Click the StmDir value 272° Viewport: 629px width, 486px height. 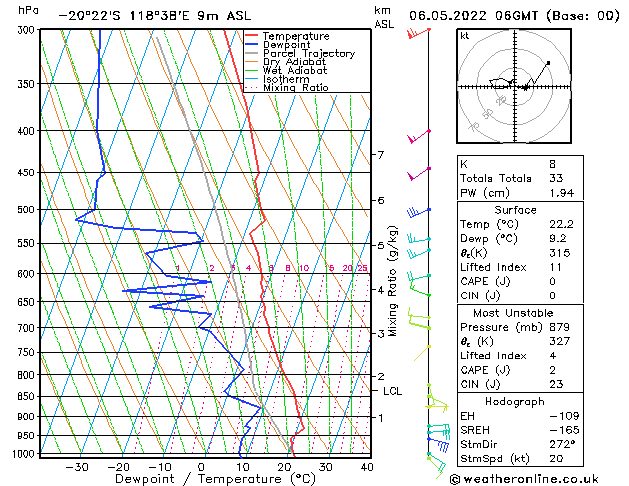562,444
